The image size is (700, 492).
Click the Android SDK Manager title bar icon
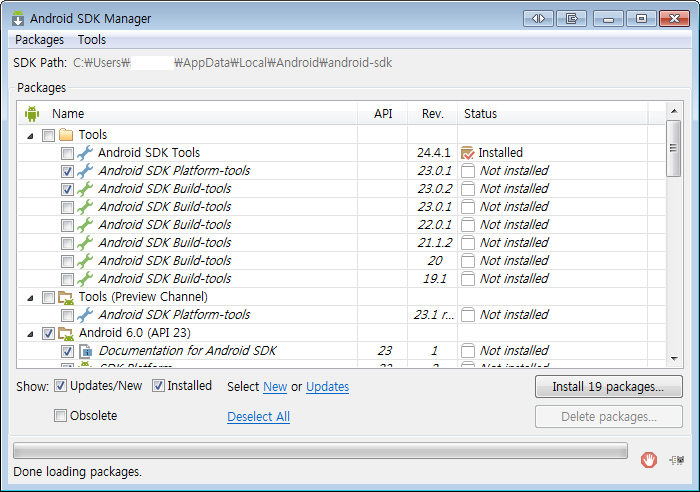(18, 18)
